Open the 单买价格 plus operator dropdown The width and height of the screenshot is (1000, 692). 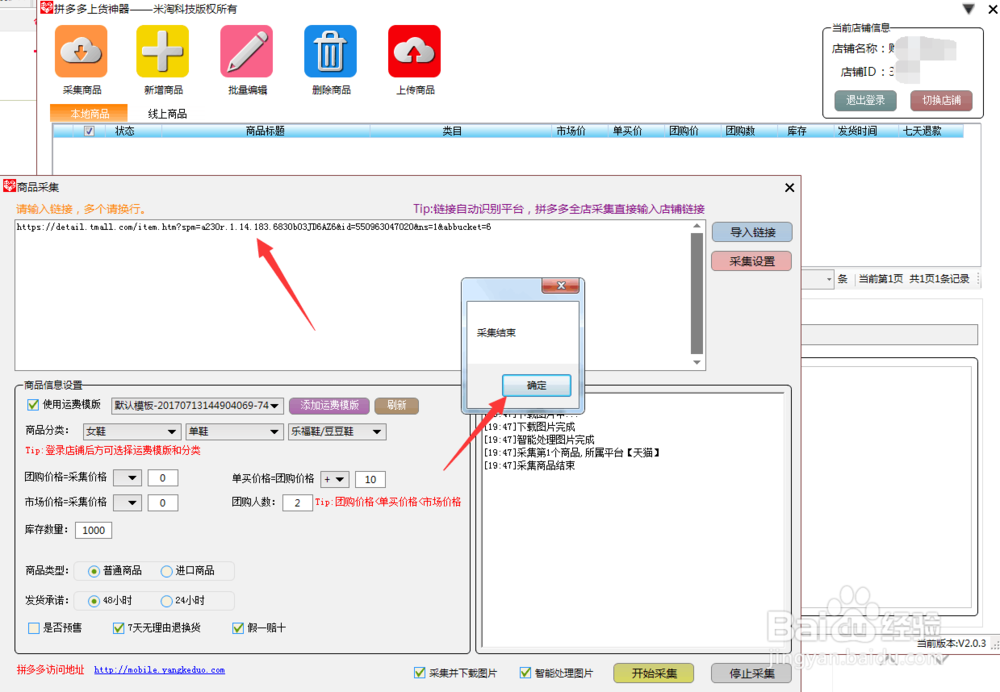click(334, 479)
